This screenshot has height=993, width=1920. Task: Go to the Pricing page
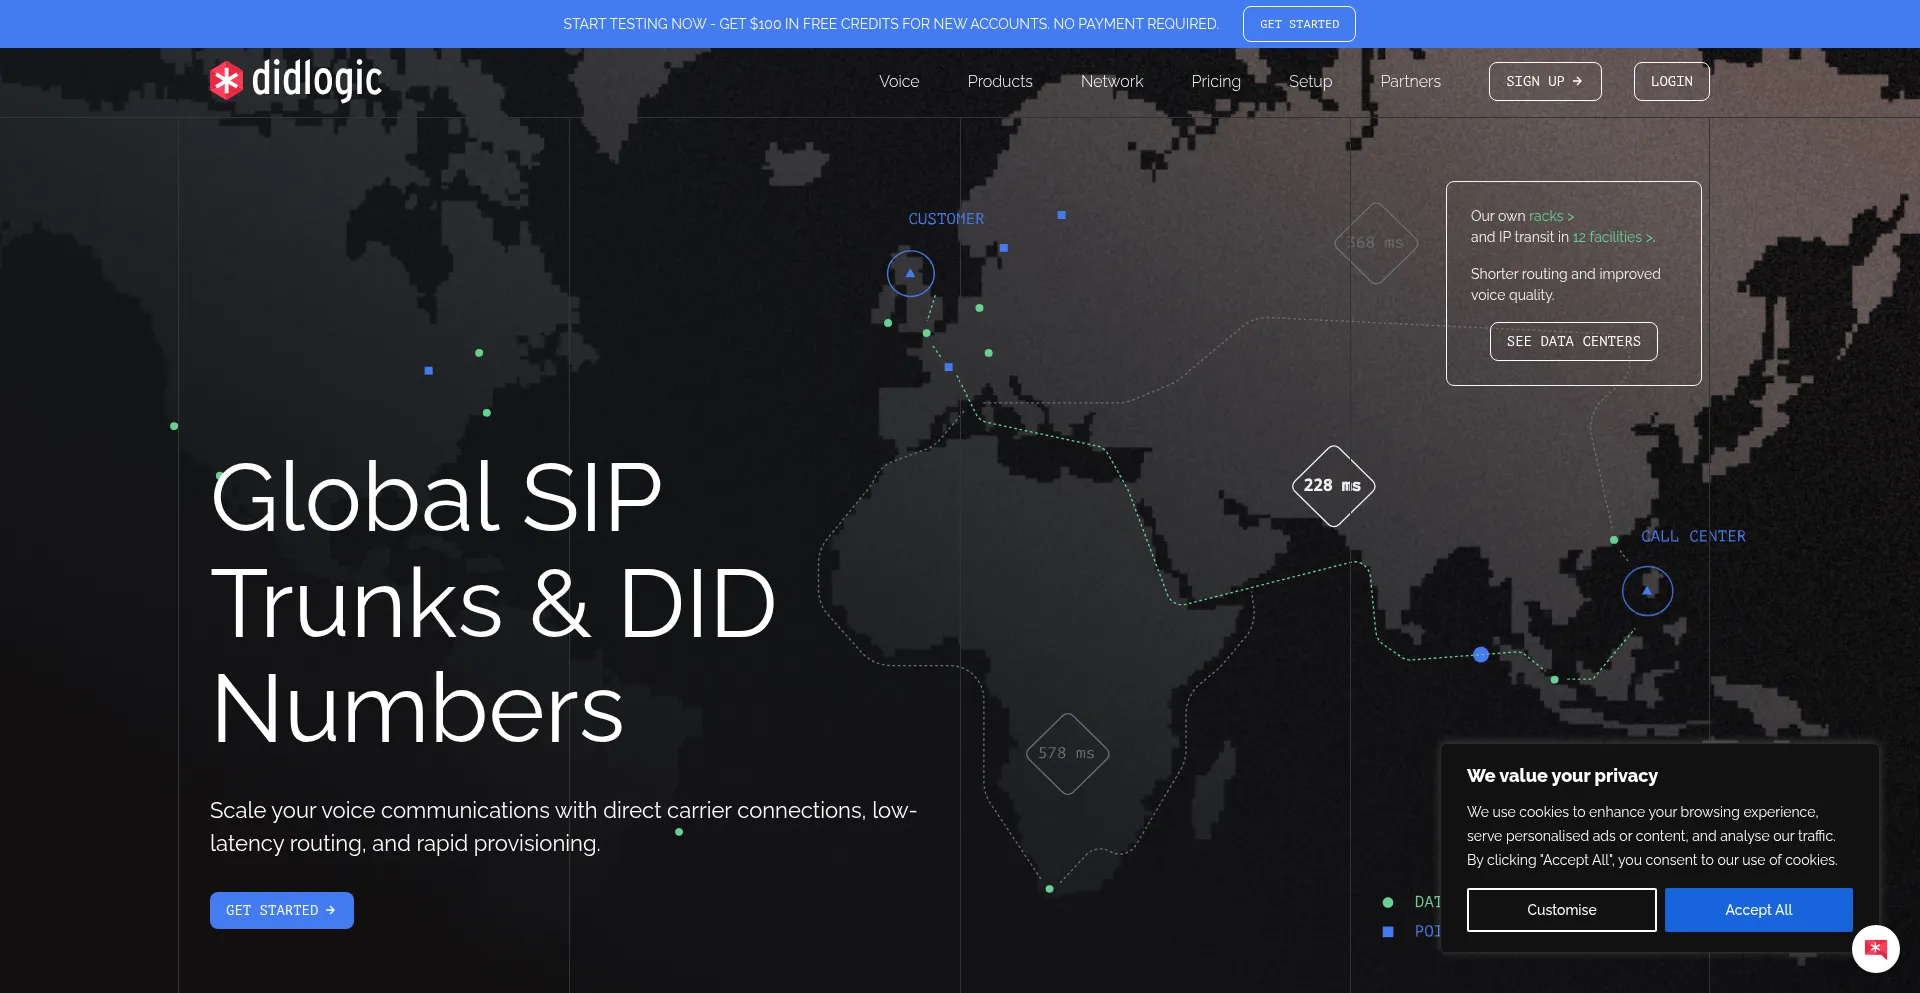[1215, 82]
